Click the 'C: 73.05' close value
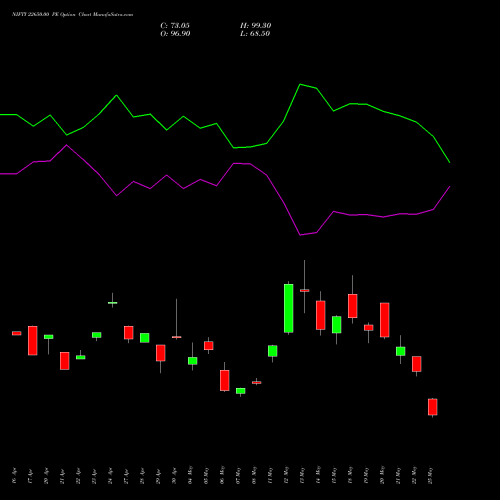500x500 pixels. pos(175,26)
